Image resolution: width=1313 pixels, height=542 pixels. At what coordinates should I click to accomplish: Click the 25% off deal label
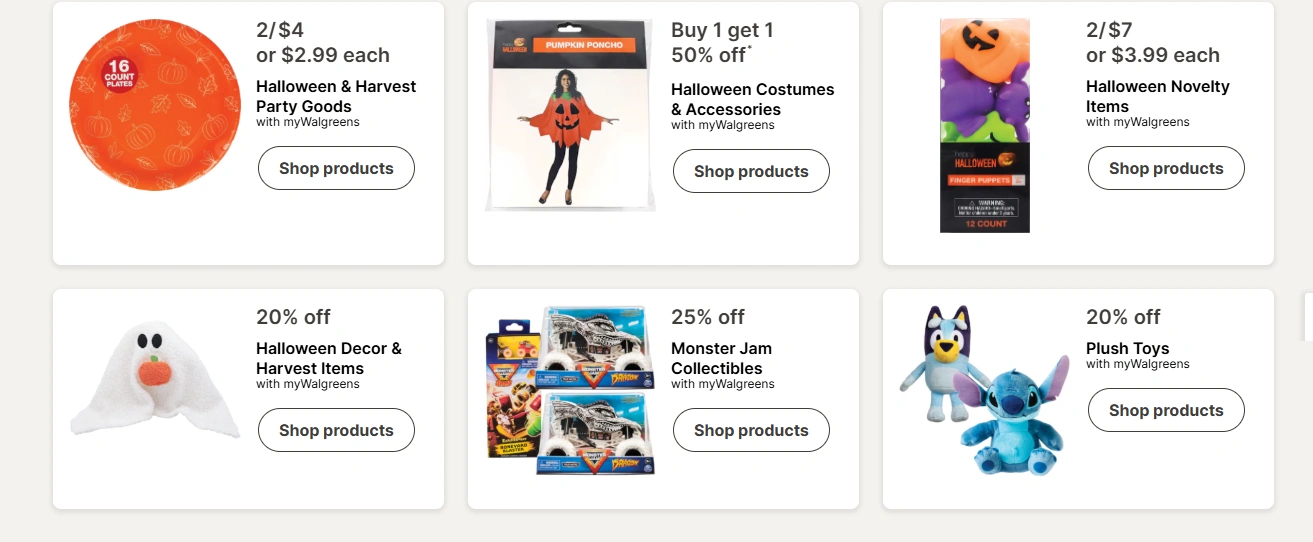pos(707,317)
